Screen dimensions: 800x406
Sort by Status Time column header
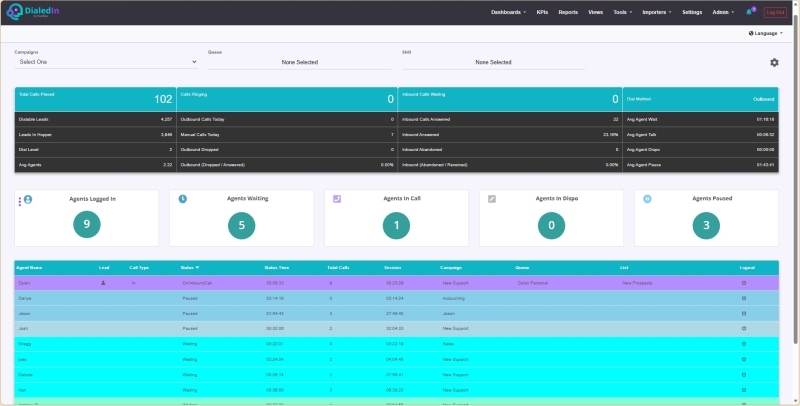(x=277, y=268)
